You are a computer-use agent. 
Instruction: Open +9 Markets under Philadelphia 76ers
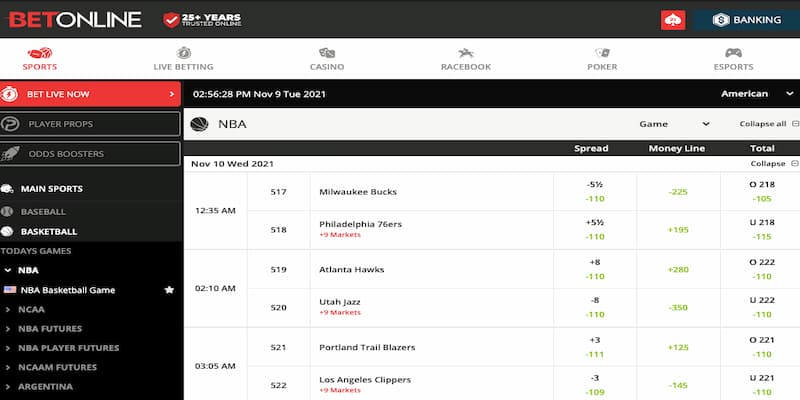[x=340, y=235]
